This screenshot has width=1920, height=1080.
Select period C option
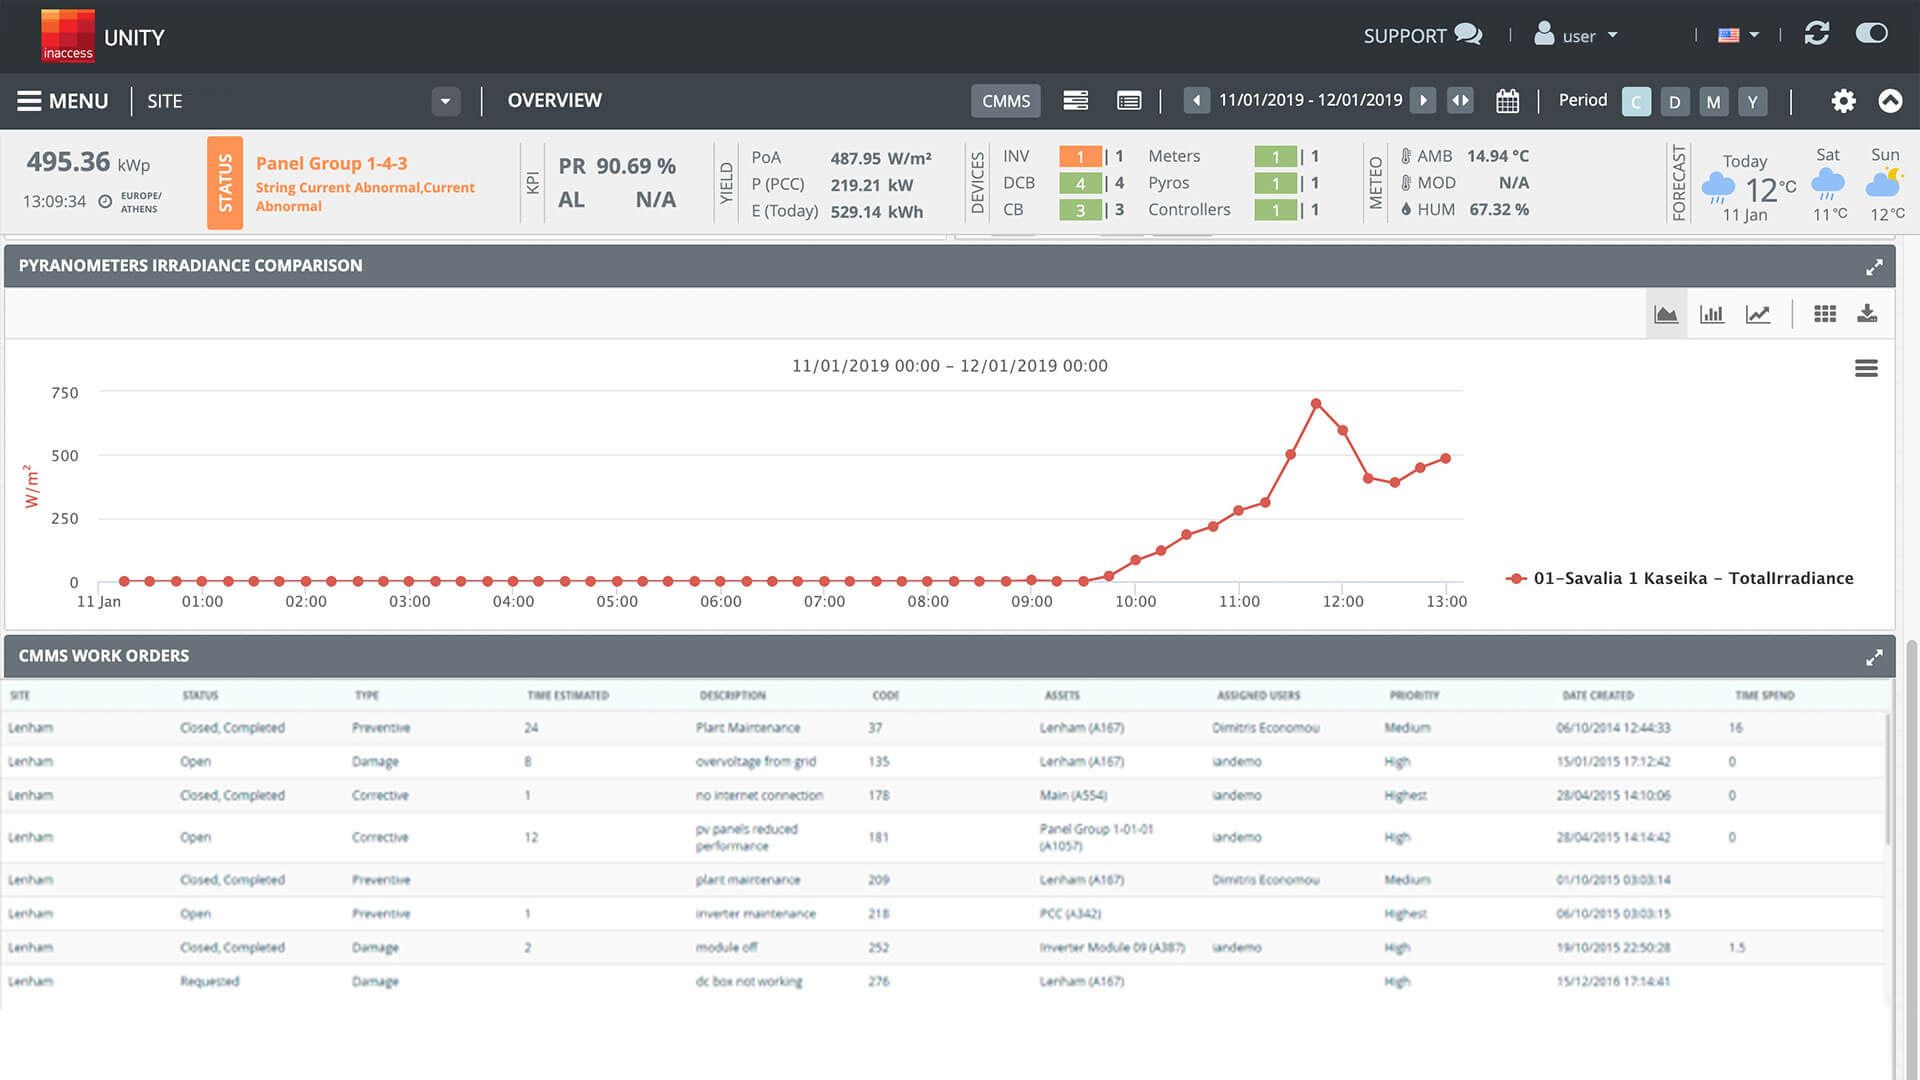(x=1636, y=101)
